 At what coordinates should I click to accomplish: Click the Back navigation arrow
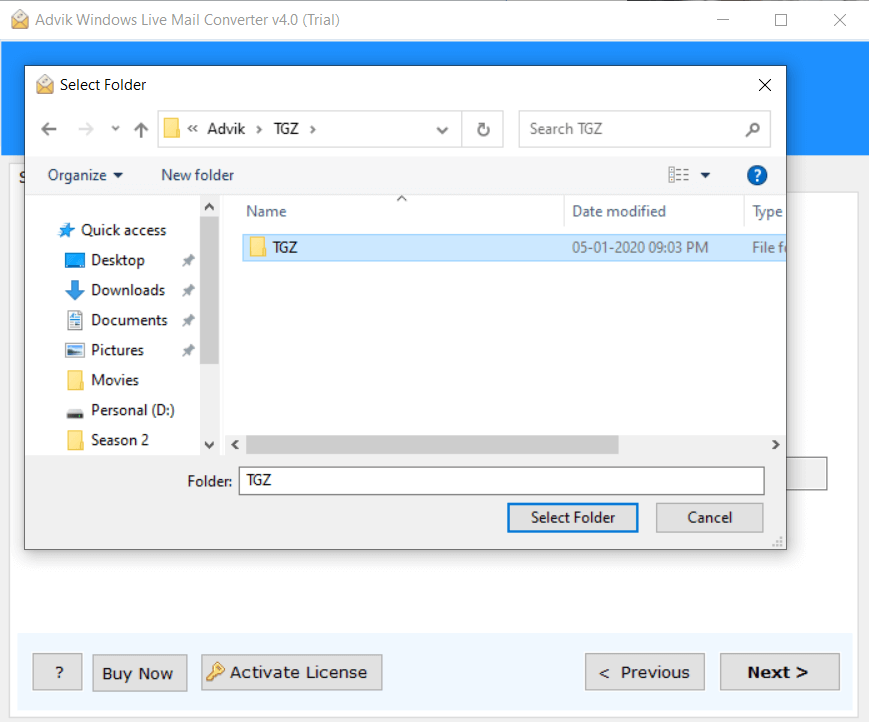tap(48, 128)
